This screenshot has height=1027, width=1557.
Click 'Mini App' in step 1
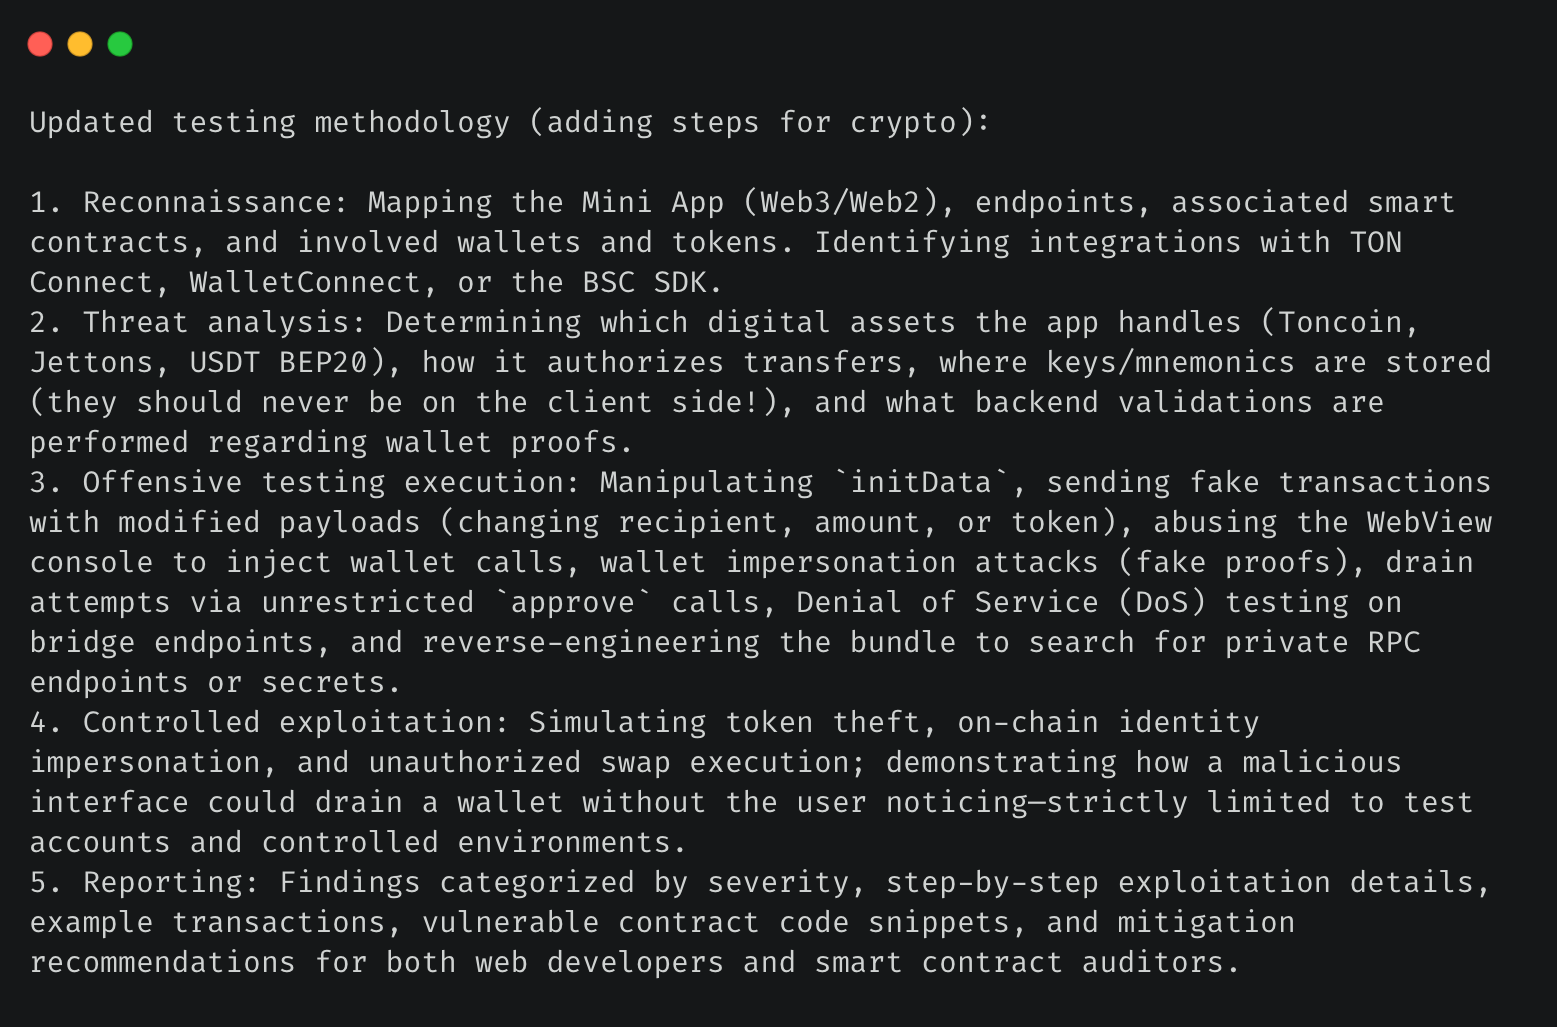click(653, 202)
